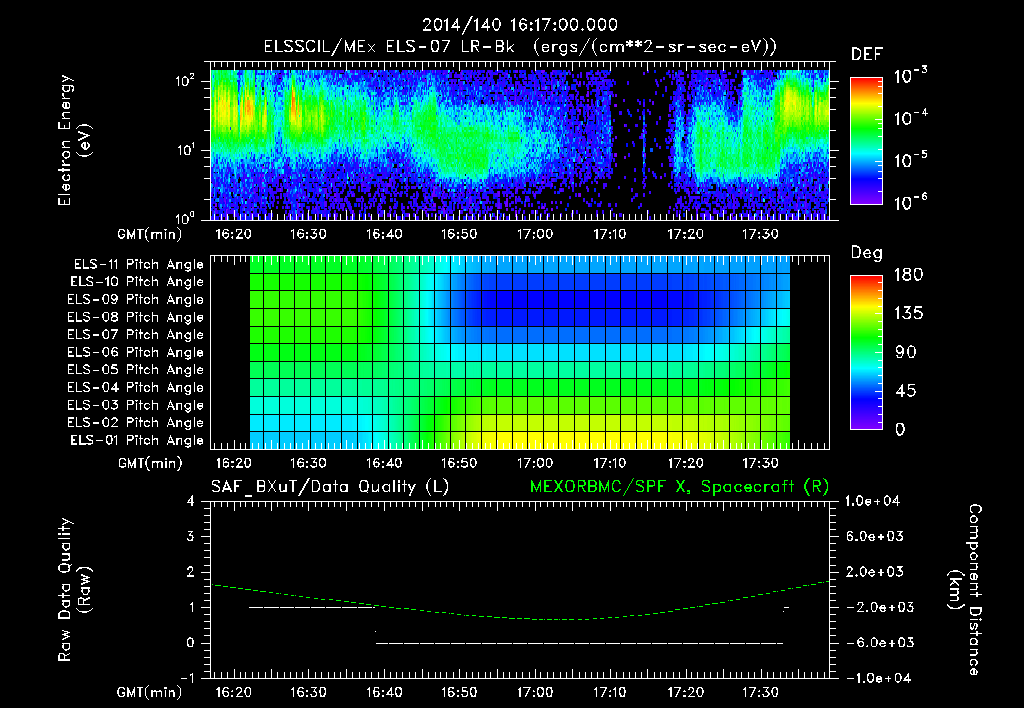Click the white data quality line at zero
Screen dimensions: 1024x708
click(579, 643)
